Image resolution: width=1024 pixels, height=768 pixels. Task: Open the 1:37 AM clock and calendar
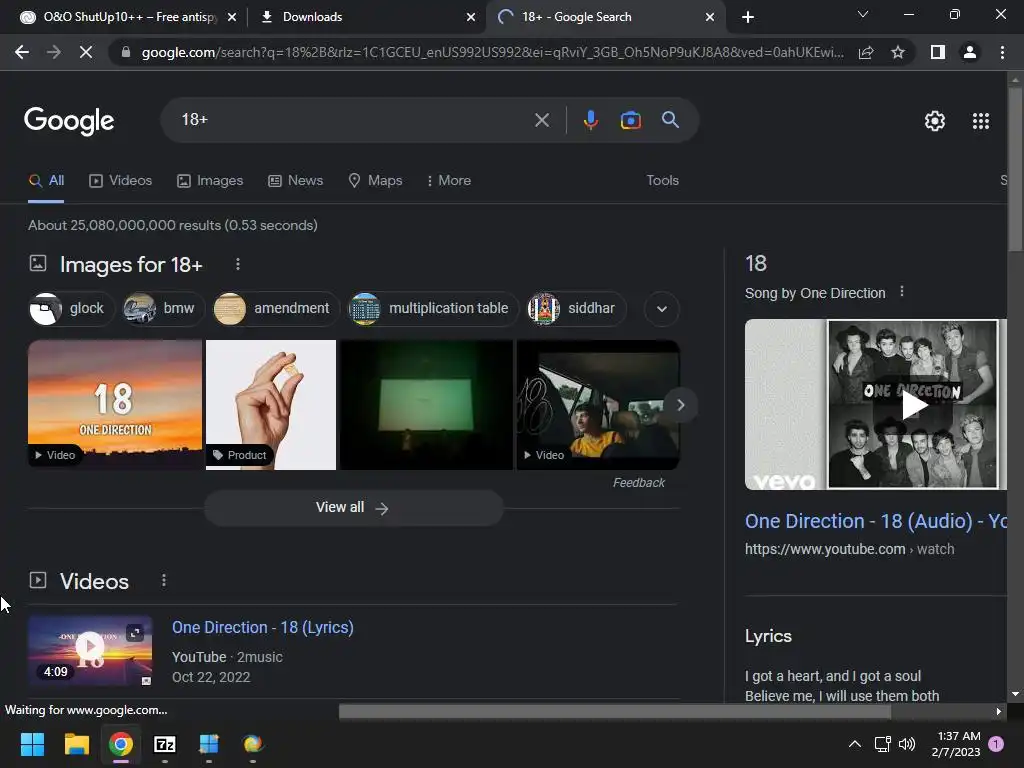(x=956, y=744)
